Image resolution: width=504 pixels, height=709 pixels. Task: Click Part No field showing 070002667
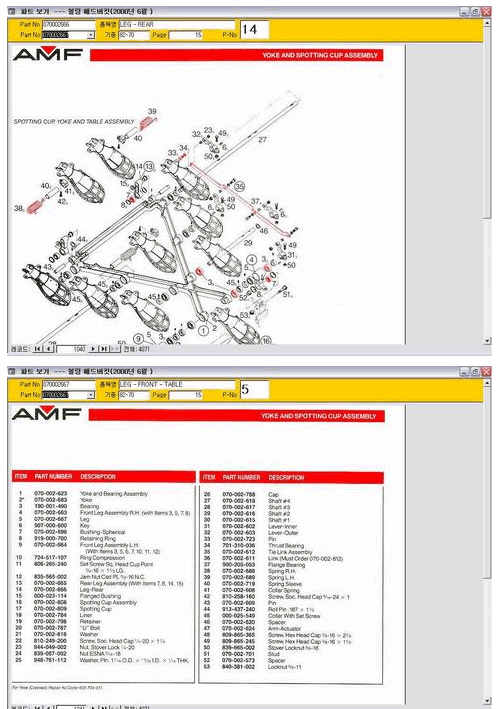point(68,384)
